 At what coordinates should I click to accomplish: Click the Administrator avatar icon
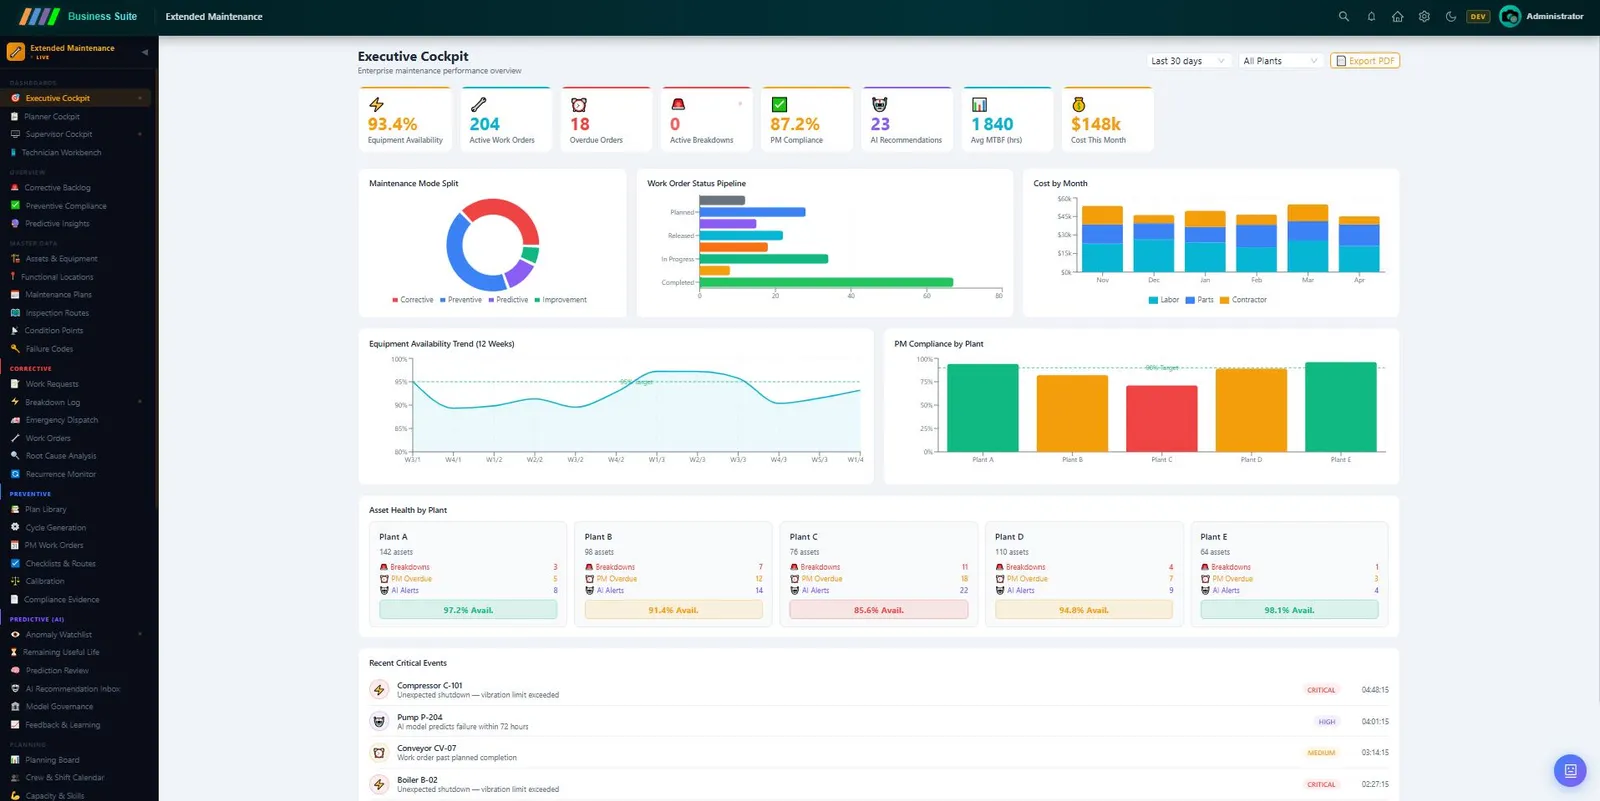pos(1510,16)
